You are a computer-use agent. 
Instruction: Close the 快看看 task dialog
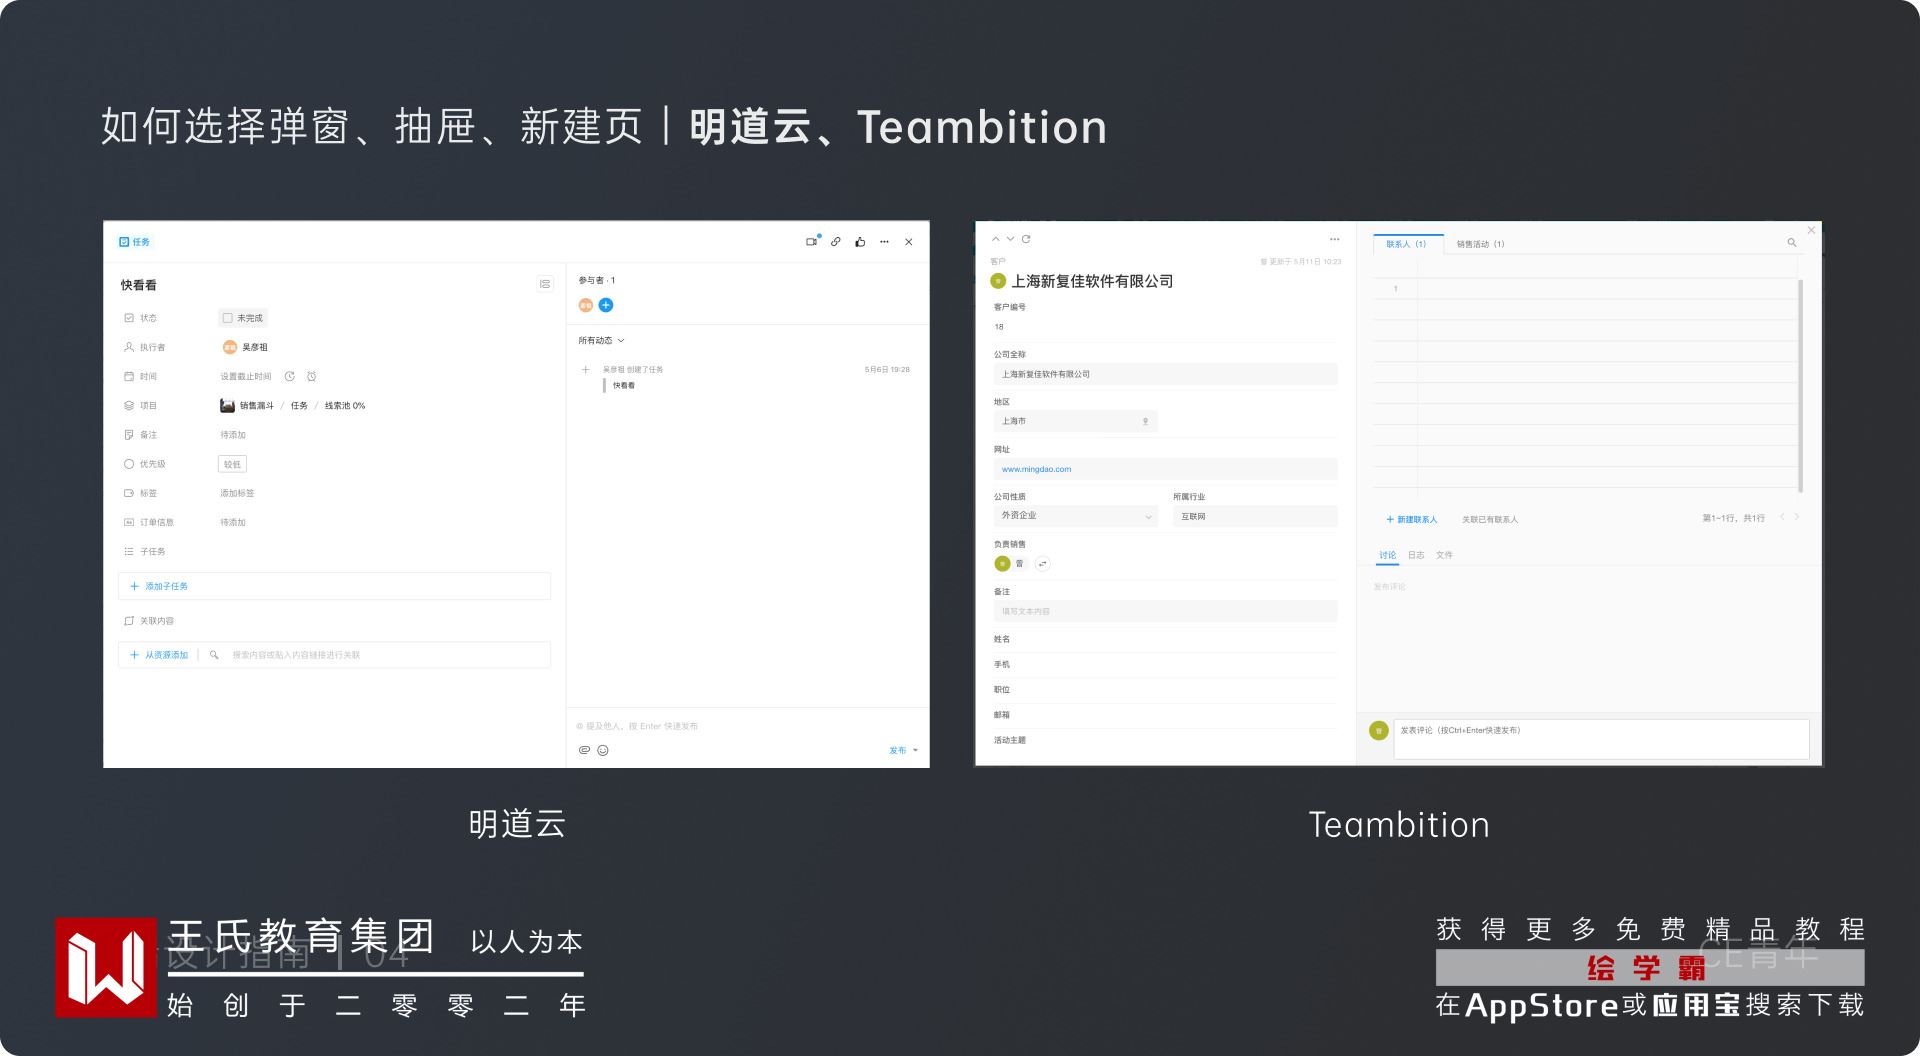tap(909, 242)
